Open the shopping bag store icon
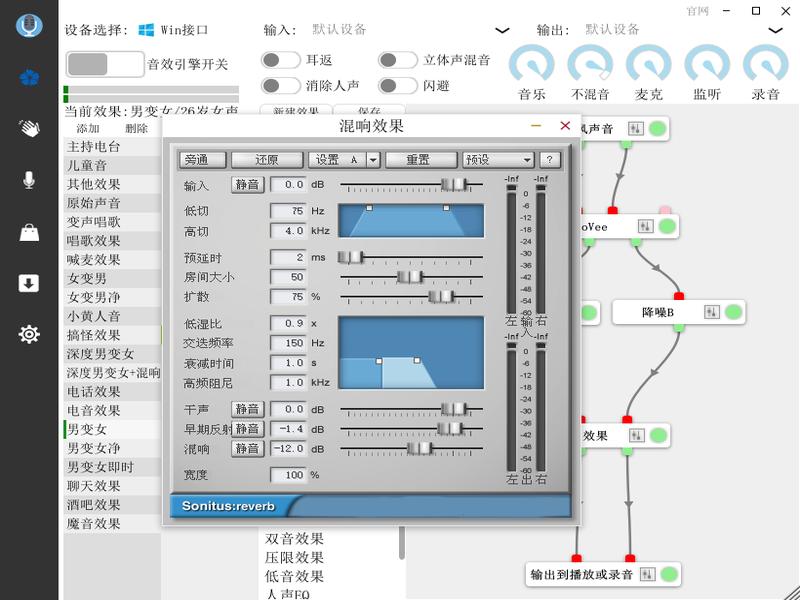Screen dimensions: 800x600 tap(29, 232)
